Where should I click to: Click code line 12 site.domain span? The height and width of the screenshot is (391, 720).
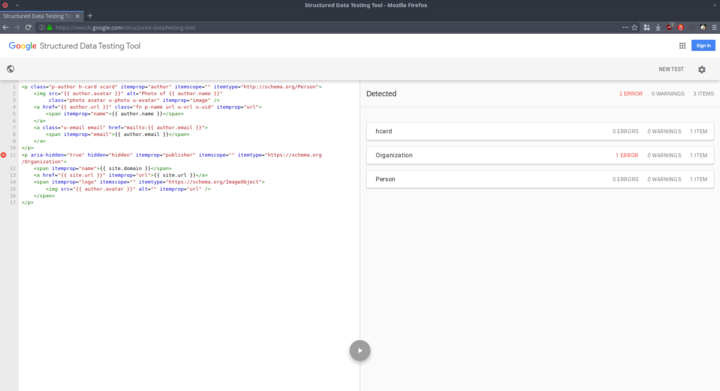click(102, 168)
